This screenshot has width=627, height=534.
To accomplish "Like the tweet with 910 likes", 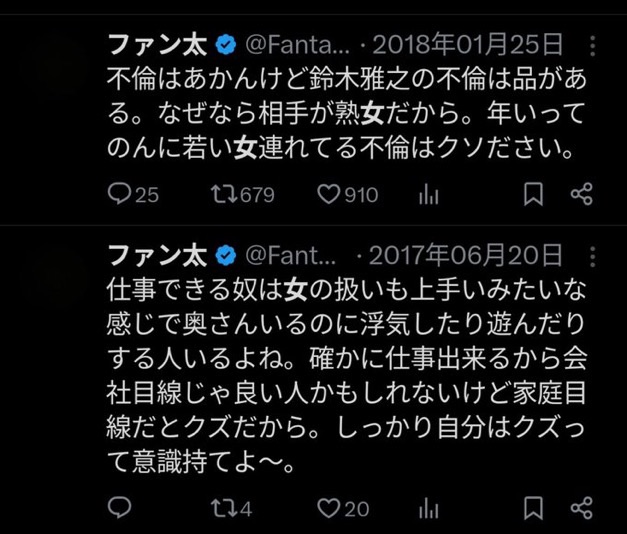I will 329,194.
